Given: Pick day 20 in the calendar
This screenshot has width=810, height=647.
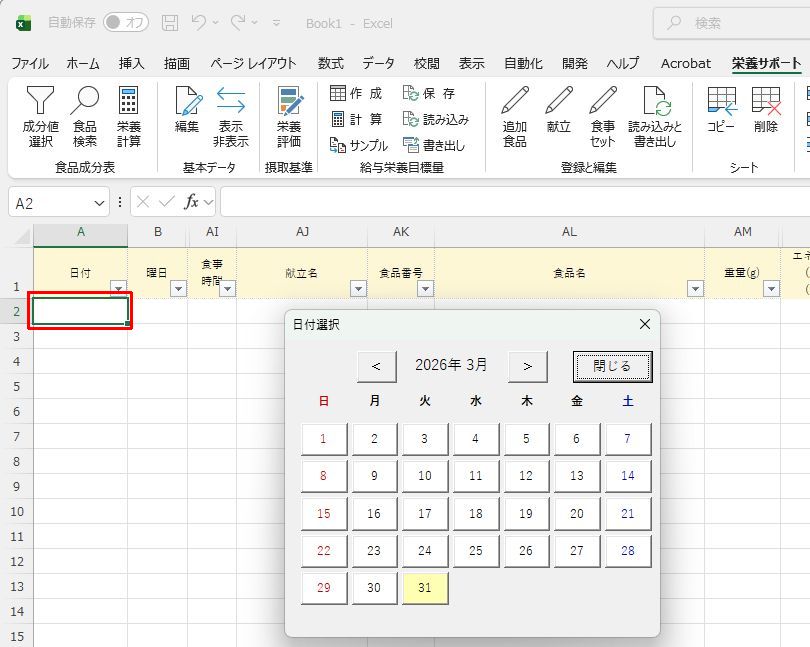Looking at the screenshot, I should click(x=577, y=513).
